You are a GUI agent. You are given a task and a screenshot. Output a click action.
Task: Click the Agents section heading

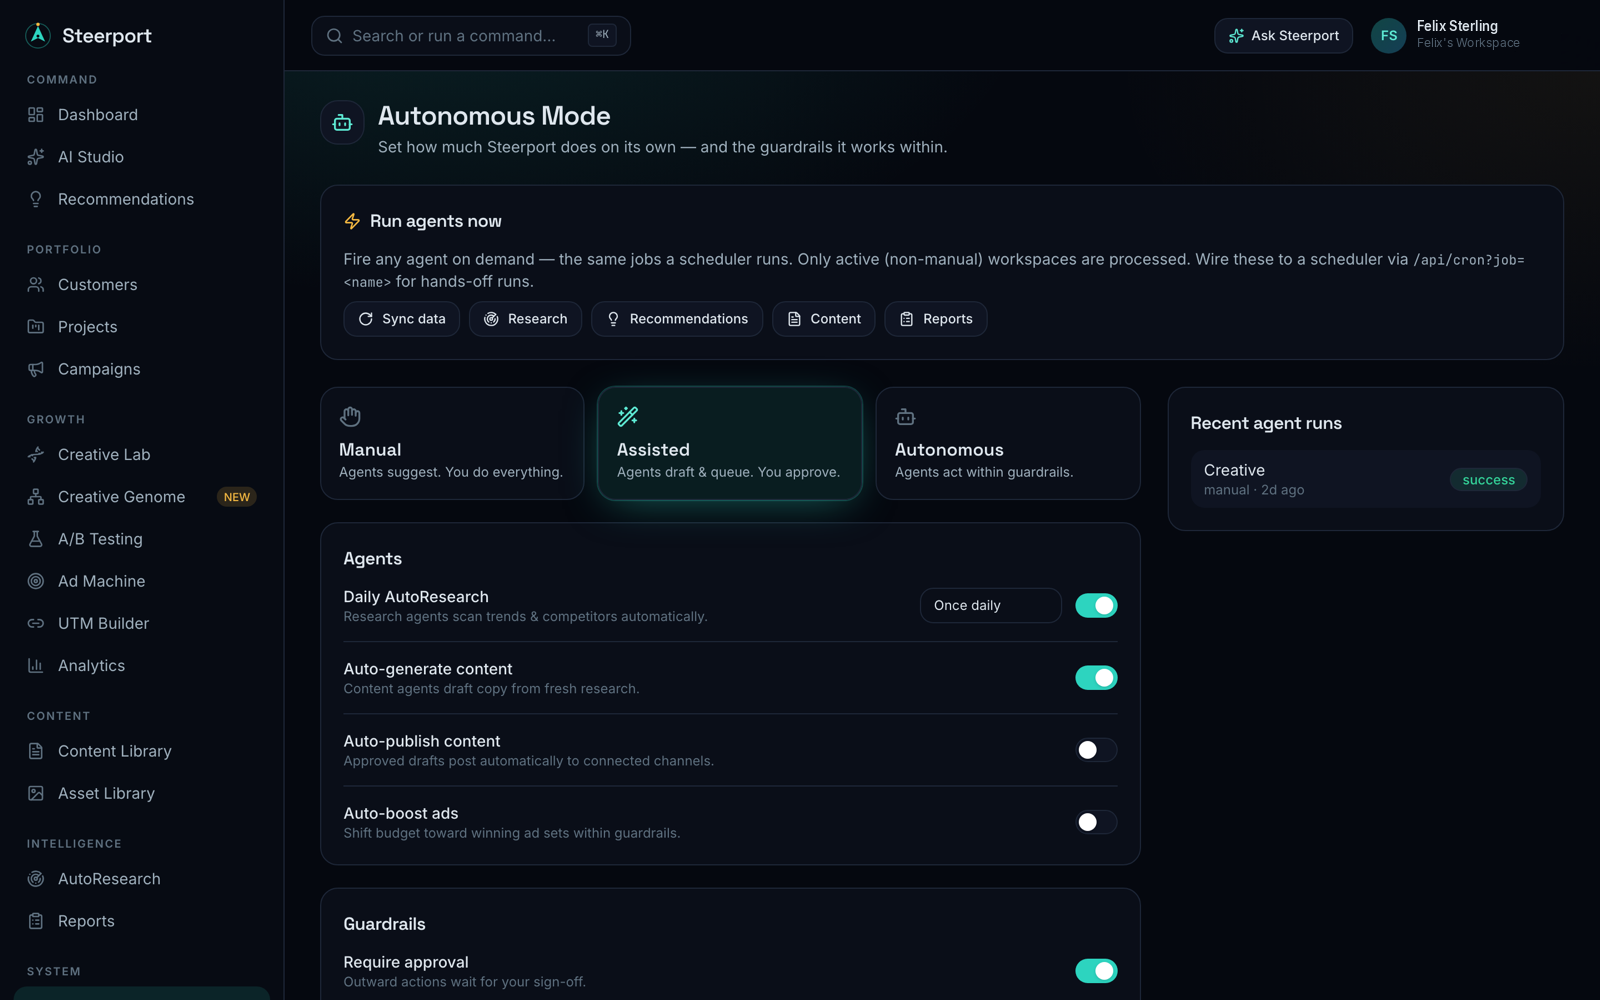point(373,559)
